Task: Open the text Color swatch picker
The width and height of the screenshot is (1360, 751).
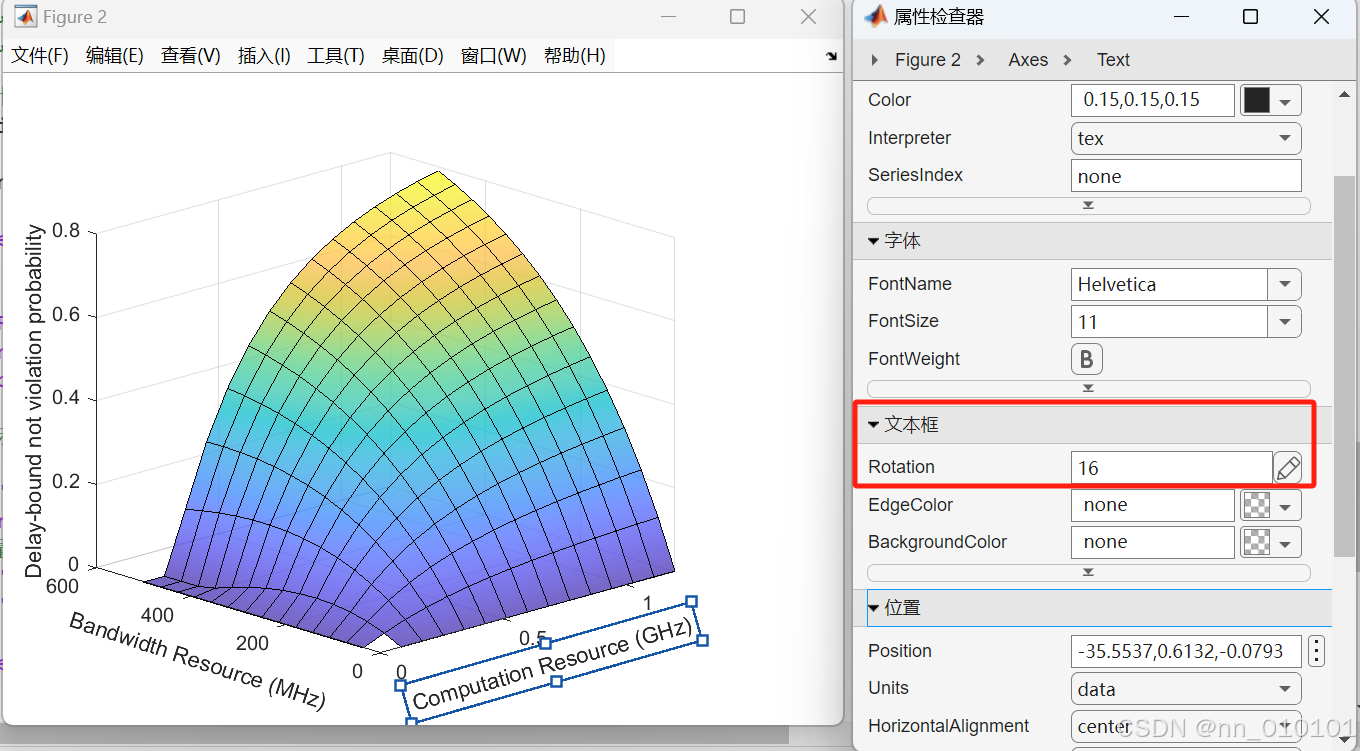Action: click(x=1271, y=100)
